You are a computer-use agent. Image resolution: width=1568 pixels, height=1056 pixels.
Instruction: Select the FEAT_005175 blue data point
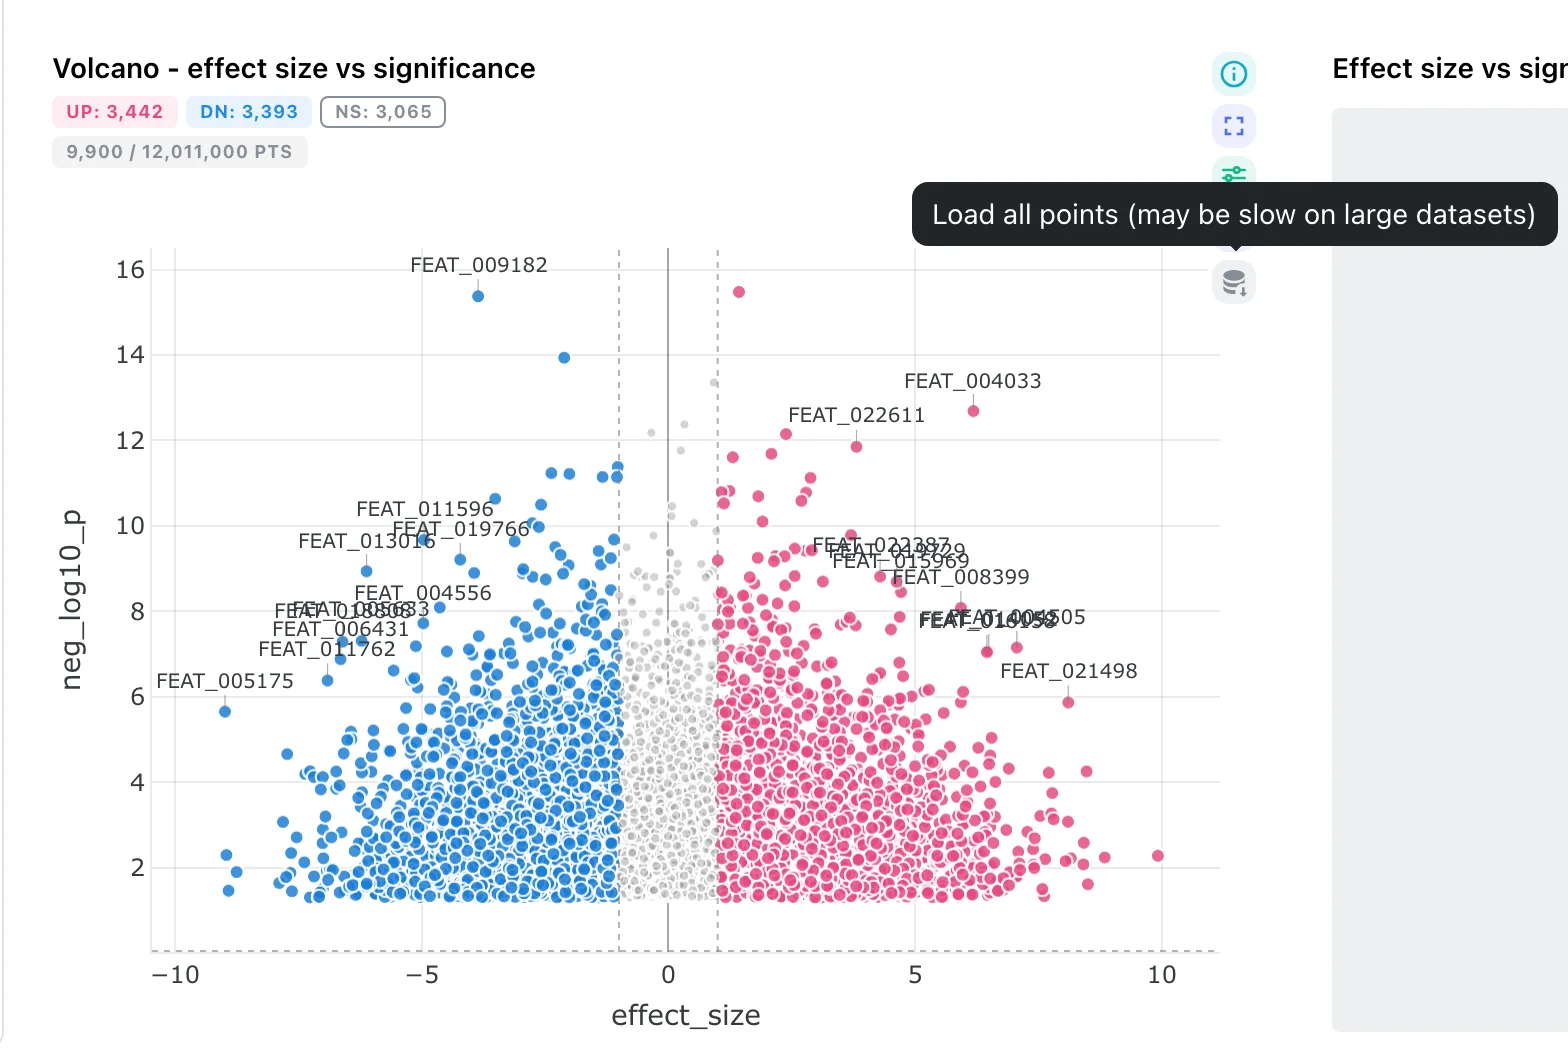pyautogui.click(x=225, y=712)
